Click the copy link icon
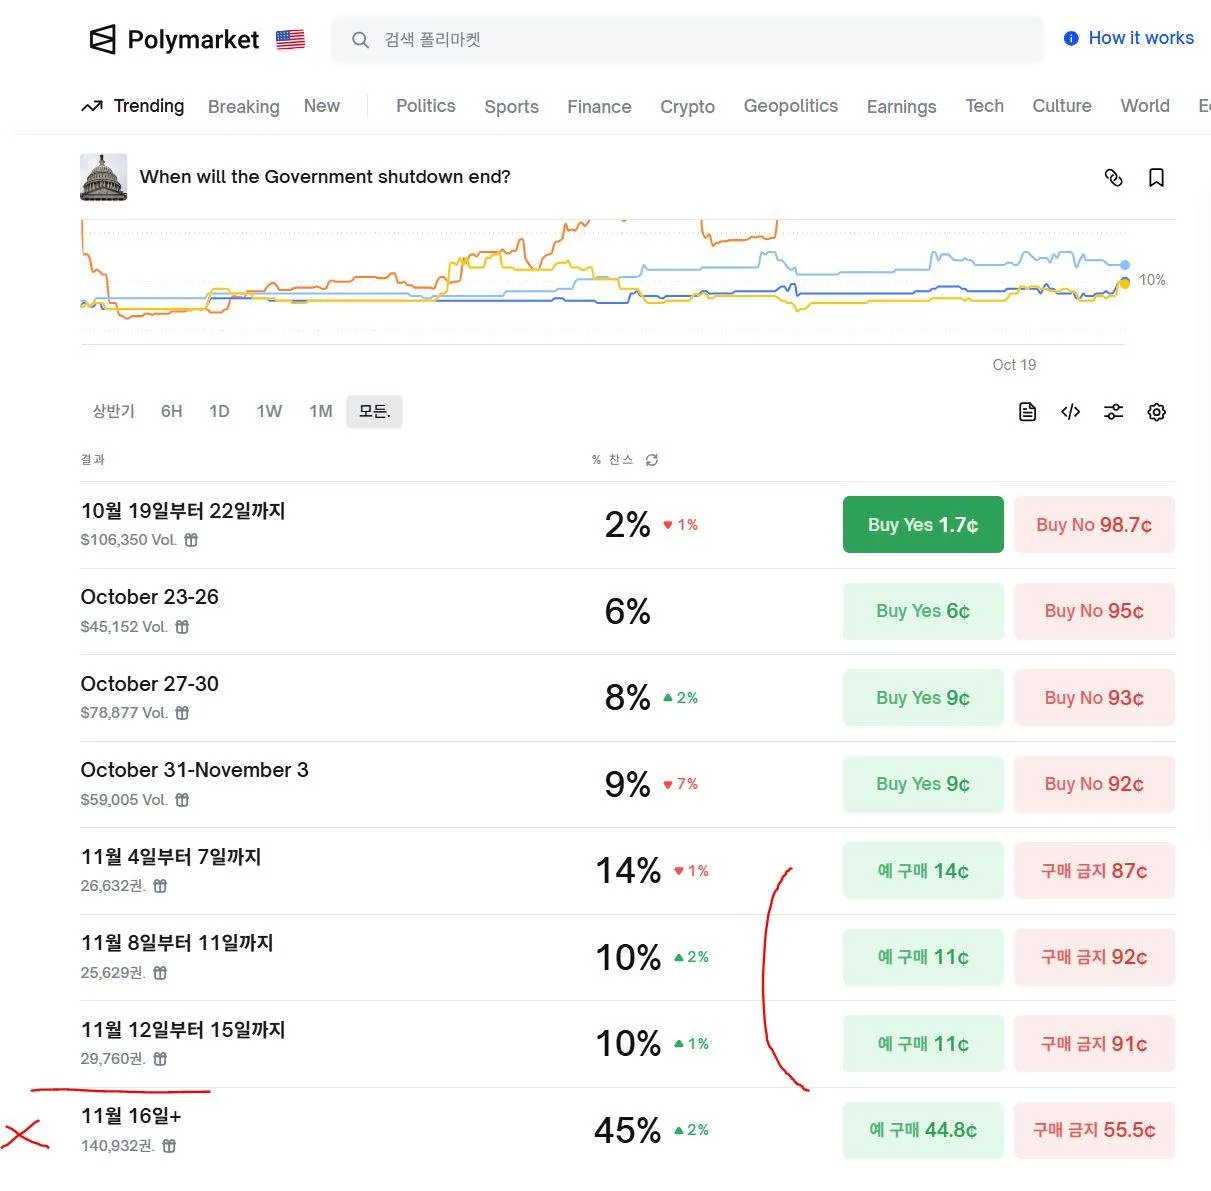This screenshot has height=1191, width=1211. [x=1113, y=178]
